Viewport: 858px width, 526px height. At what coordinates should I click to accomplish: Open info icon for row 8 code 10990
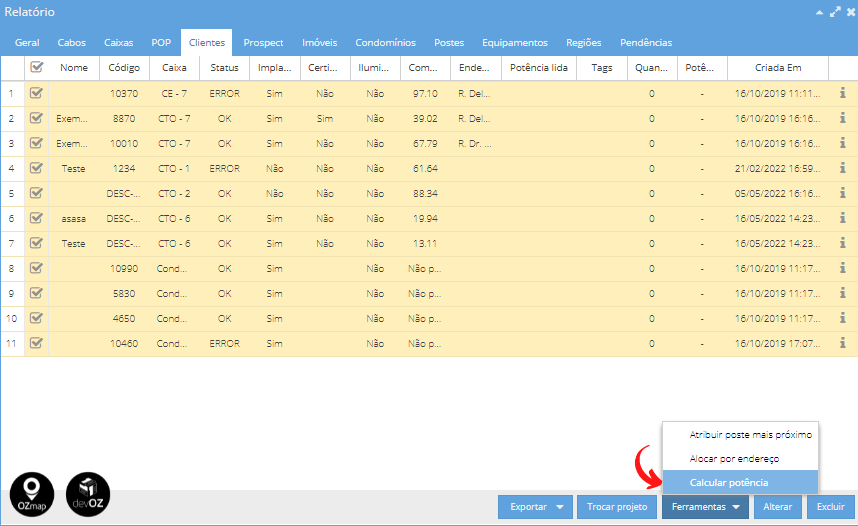point(843,268)
